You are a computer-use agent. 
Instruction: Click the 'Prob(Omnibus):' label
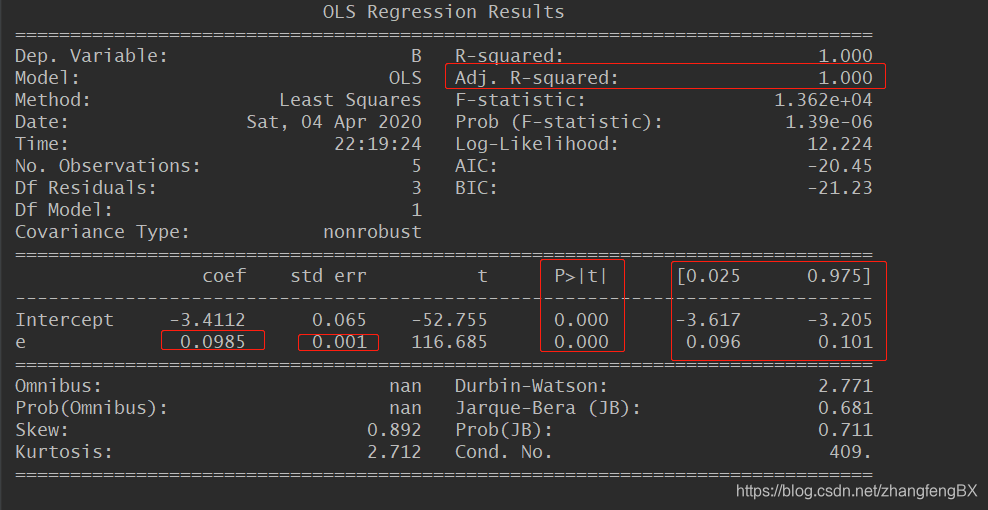point(91,409)
